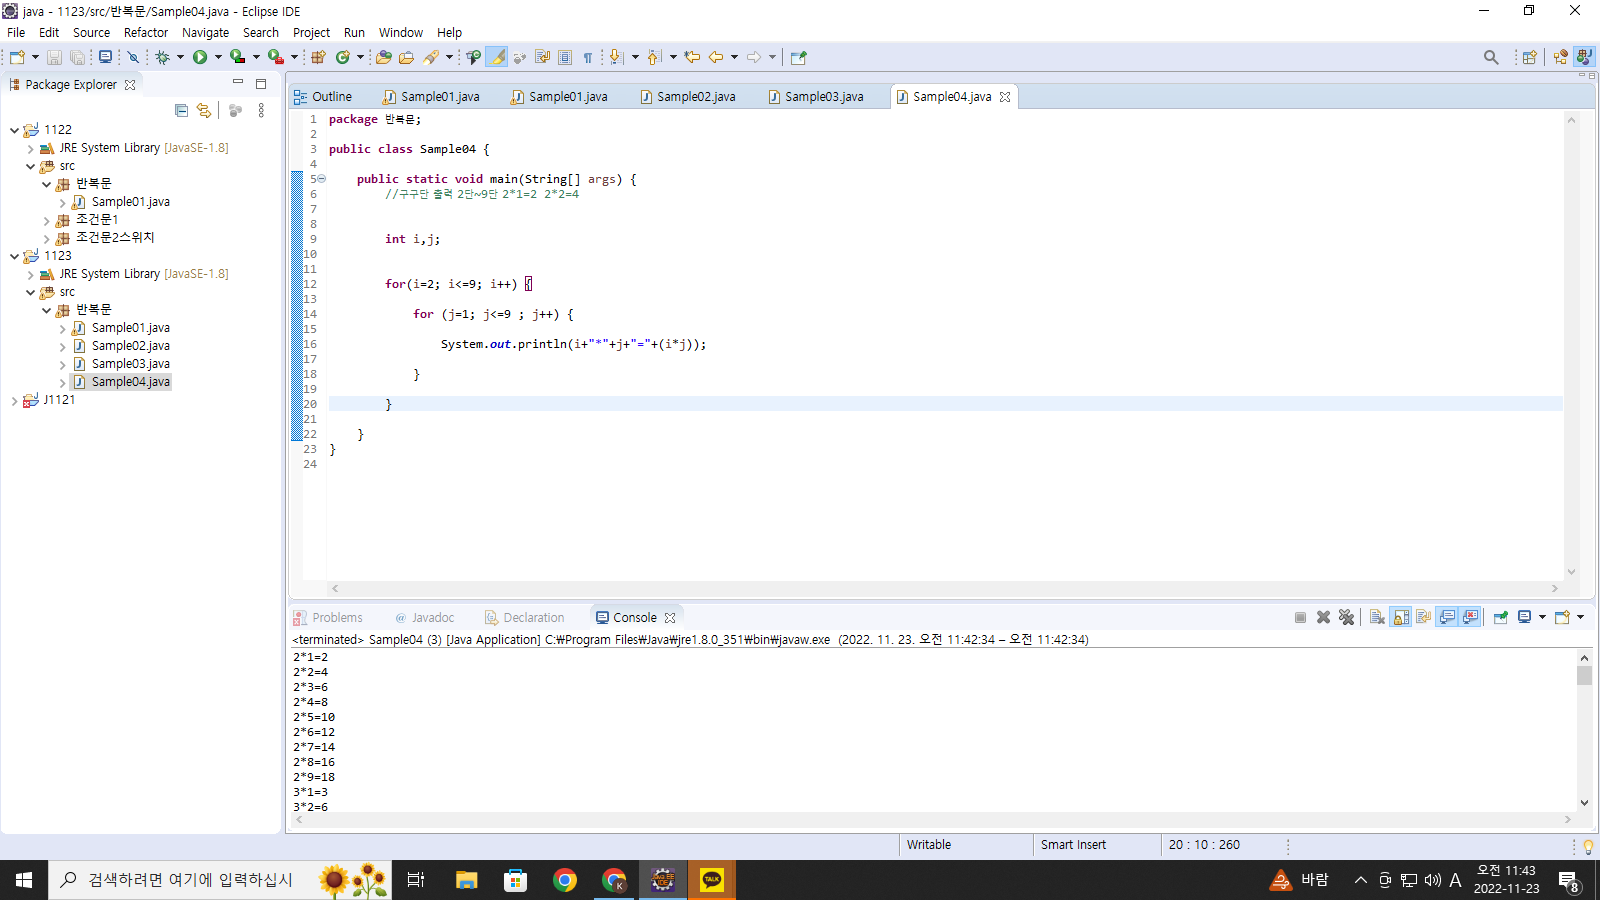Screen dimensions: 1600x900
Task: Switch to the Outline tab
Action: (323, 97)
